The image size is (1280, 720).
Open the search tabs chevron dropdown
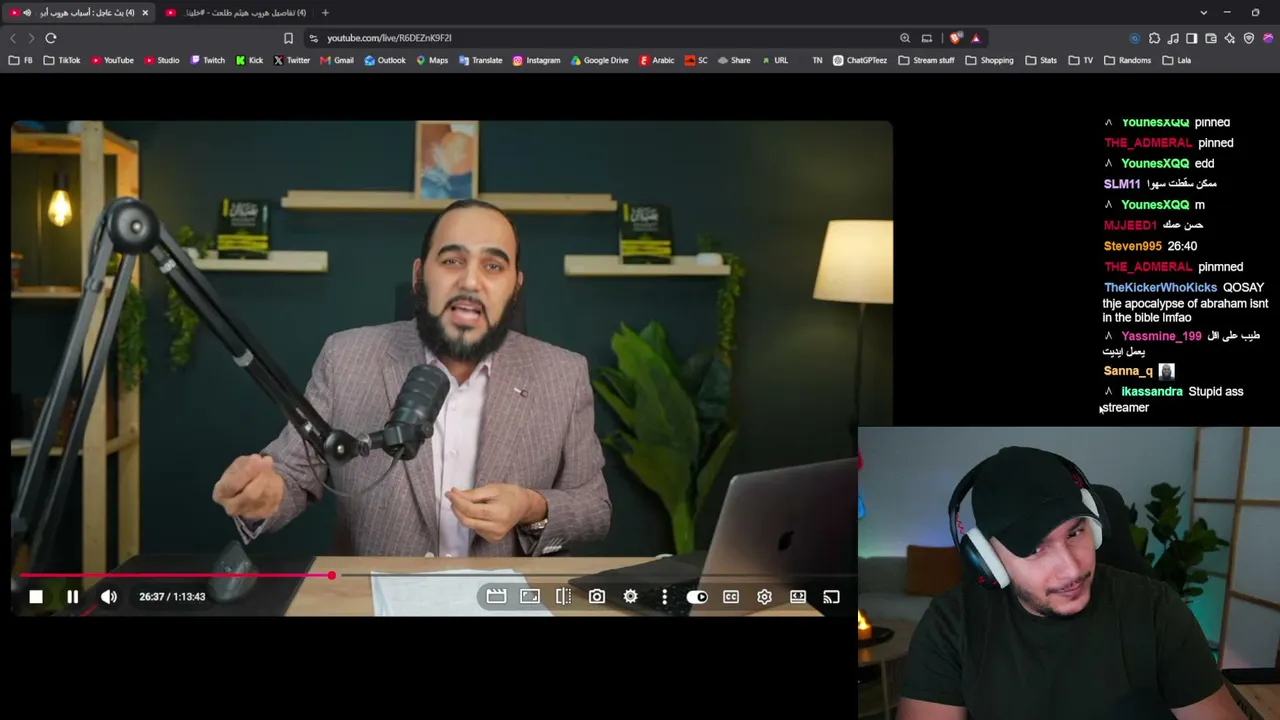tap(1201, 13)
